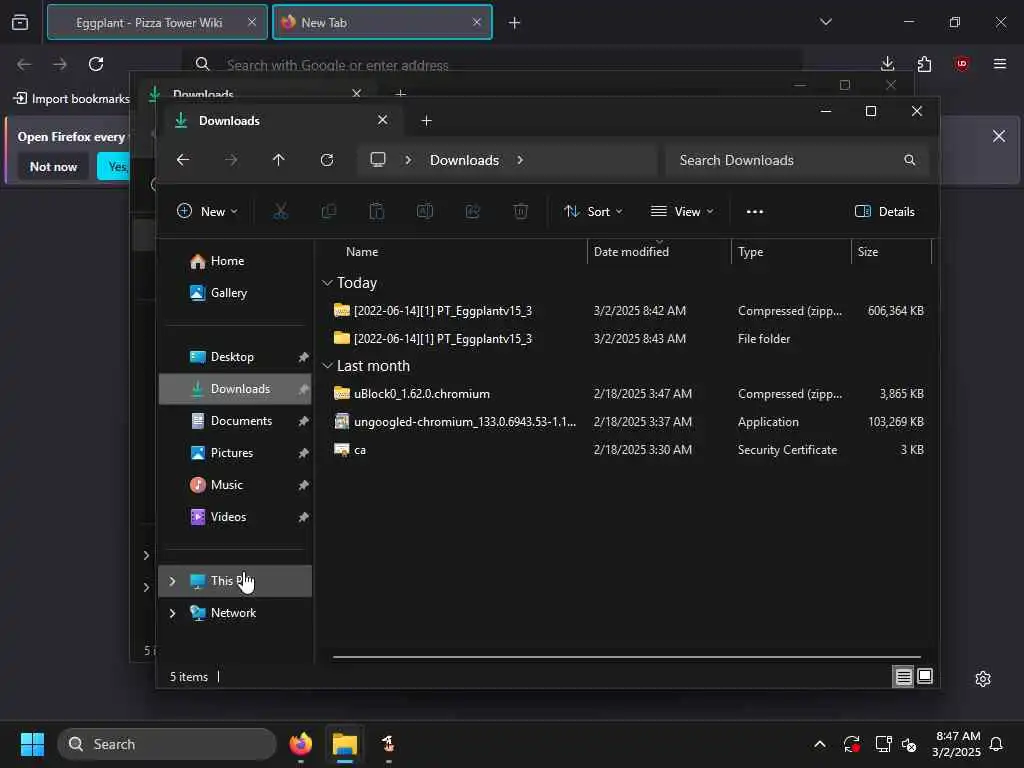Unpin Music from quick access
The image size is (1024, 768).
[303, 485]
